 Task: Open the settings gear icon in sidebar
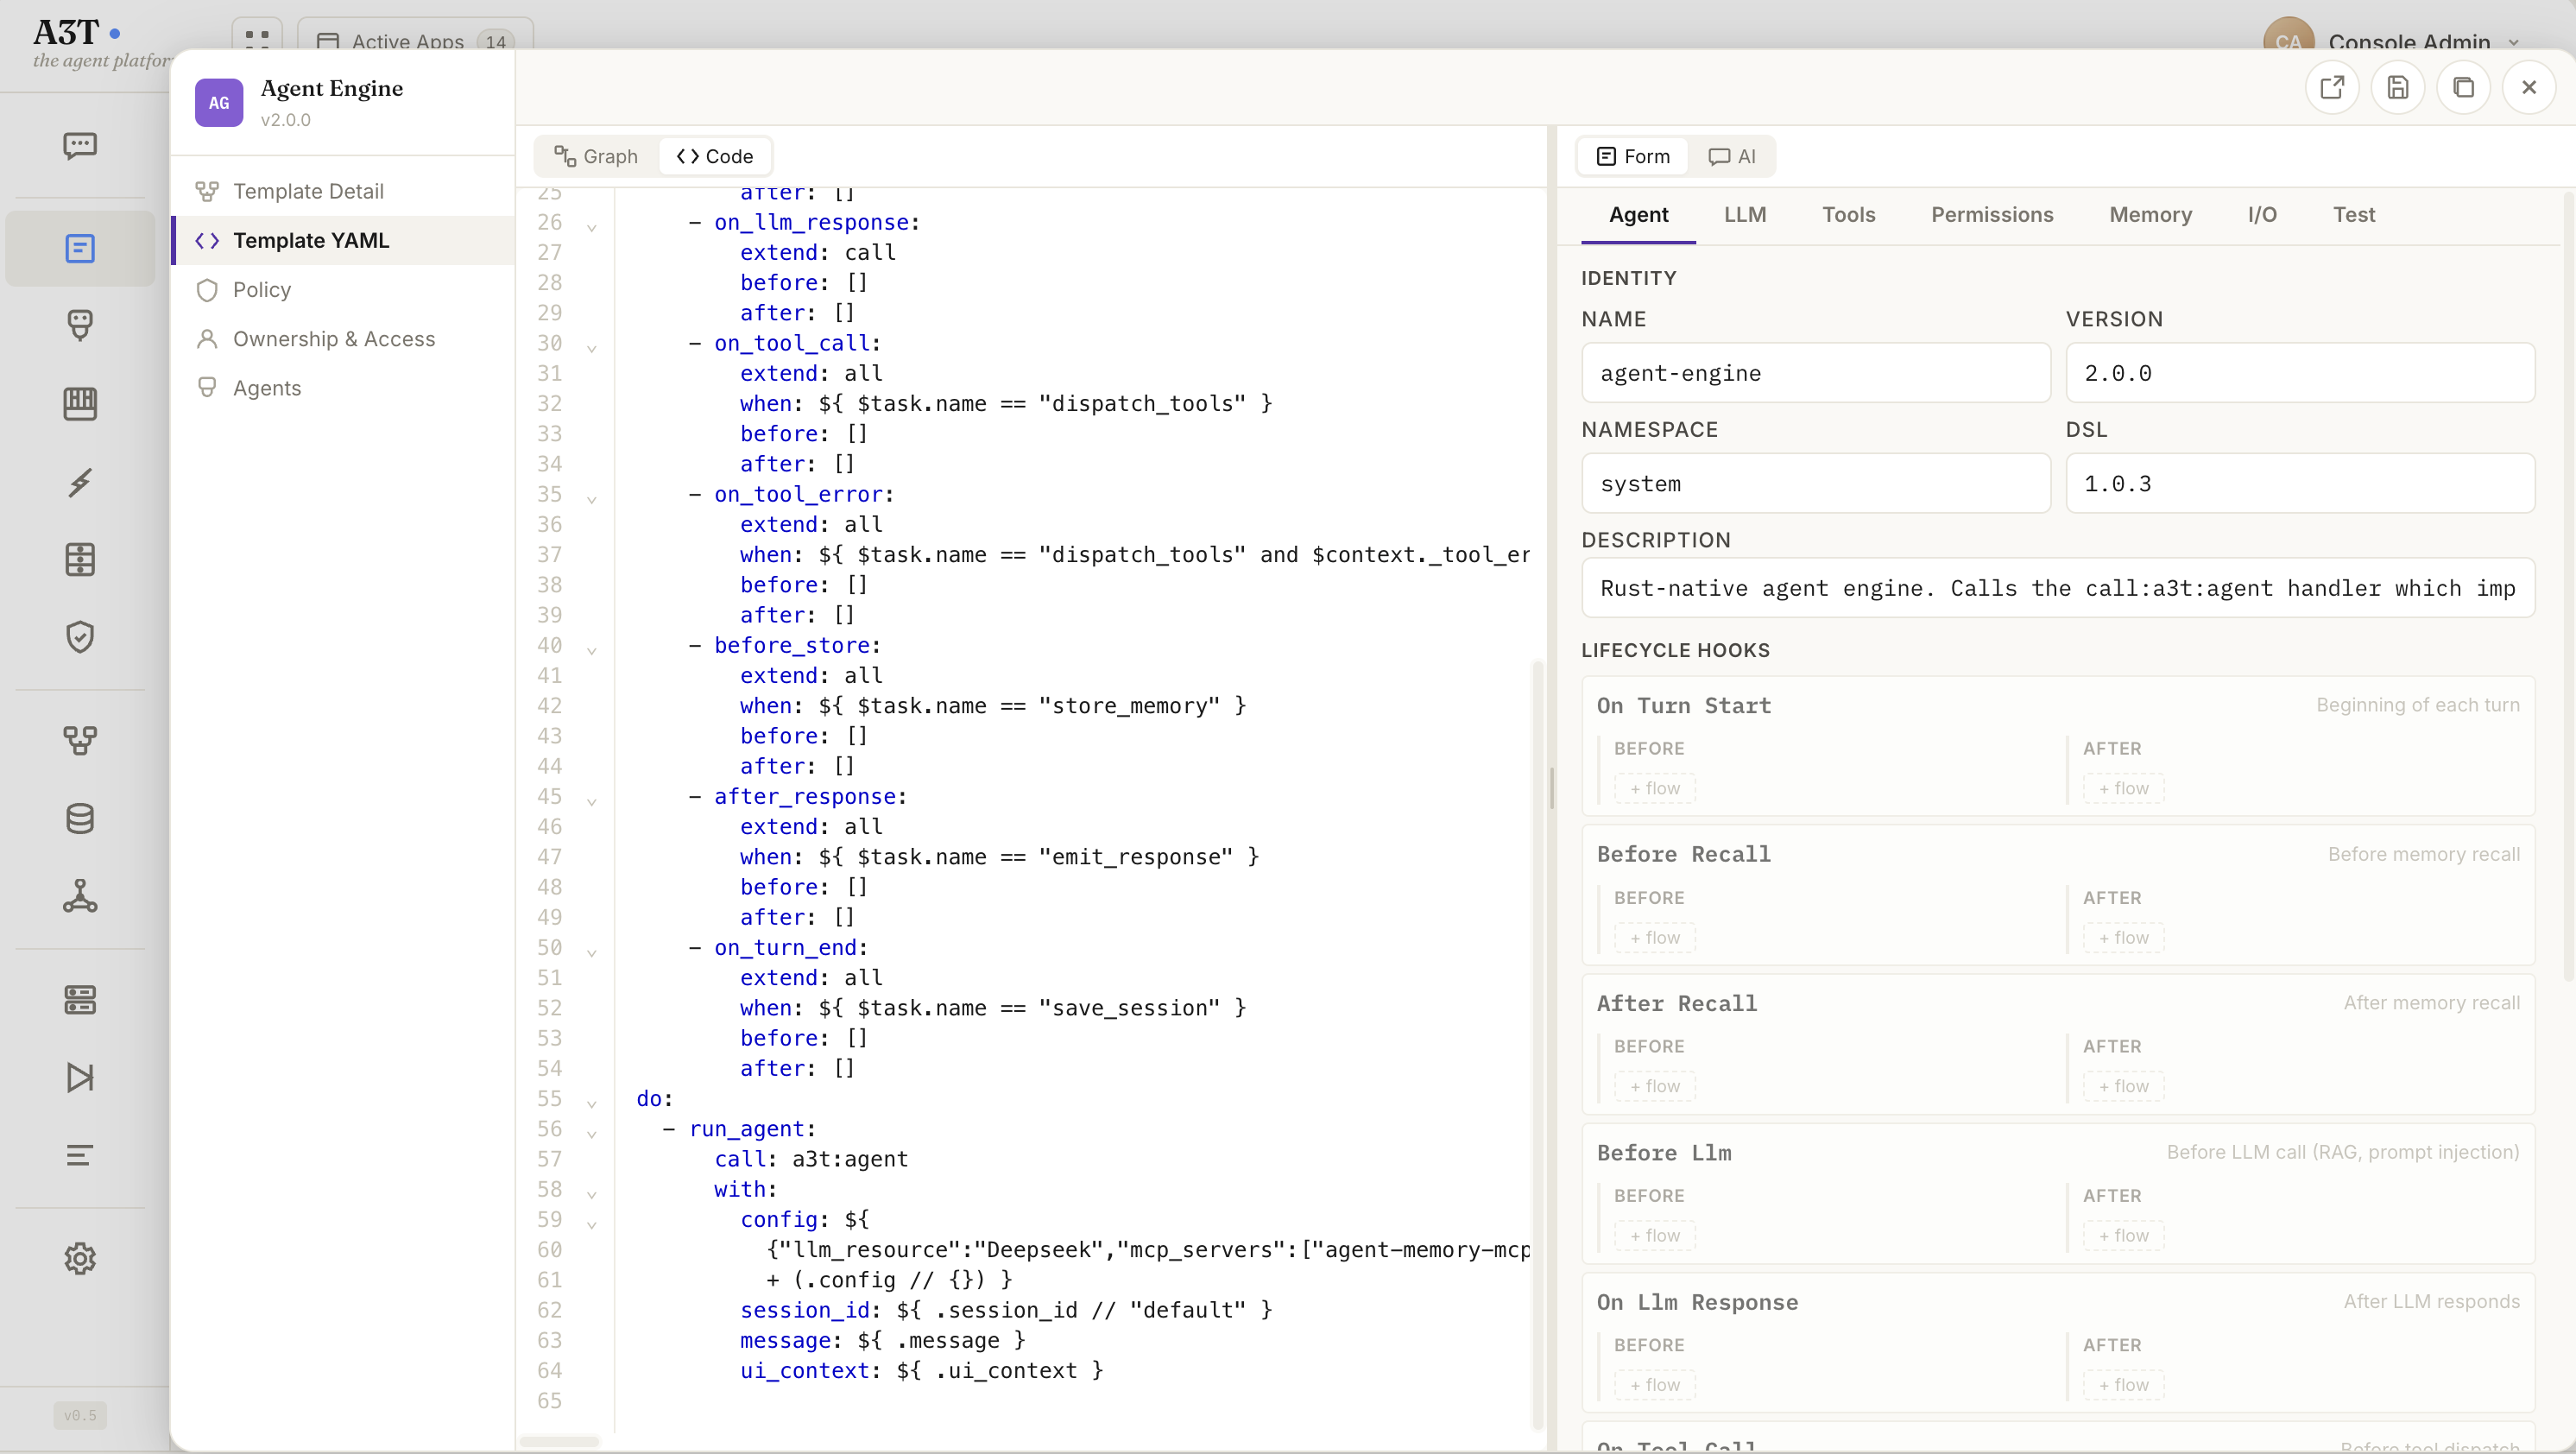click(80, 1258)
